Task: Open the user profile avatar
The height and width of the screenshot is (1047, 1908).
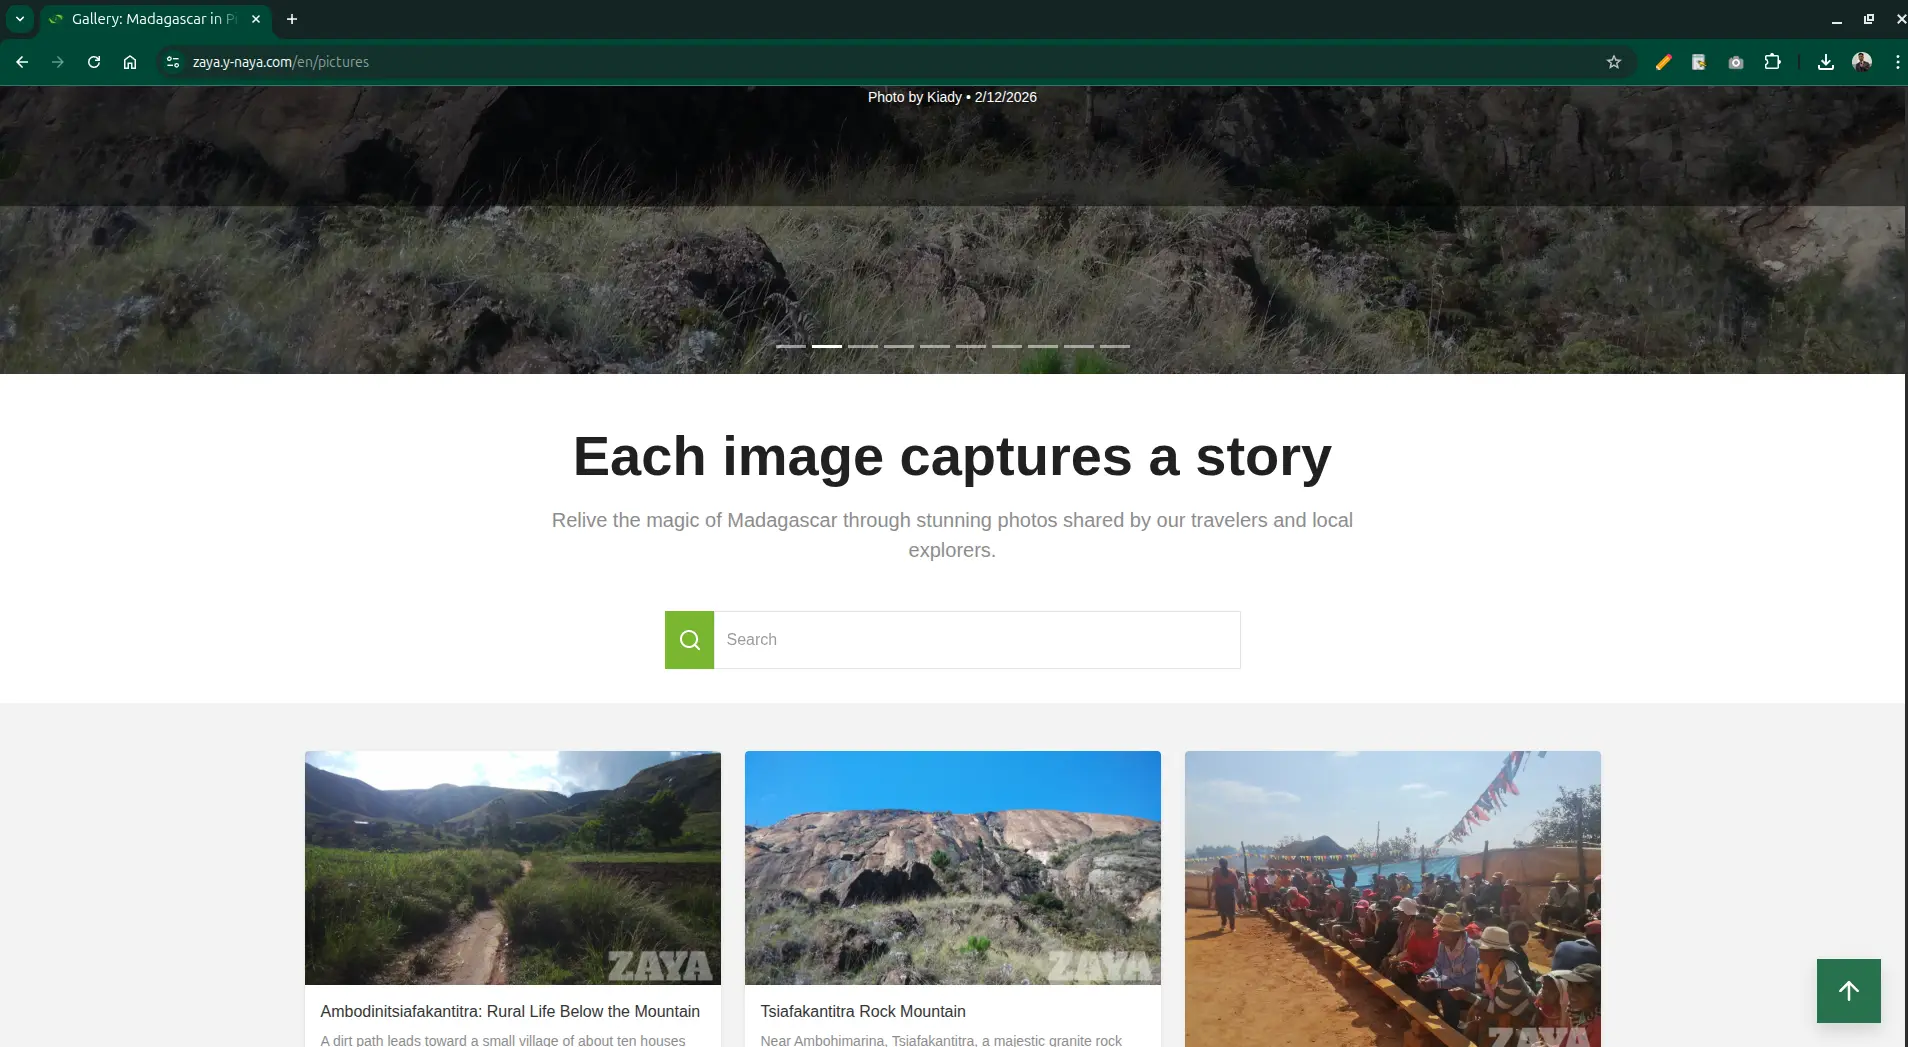Action: 1861,62
